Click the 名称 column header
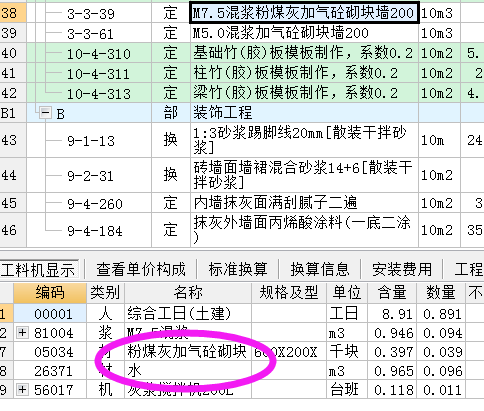This screenshot has width=484, height=411. pos(188,293)
